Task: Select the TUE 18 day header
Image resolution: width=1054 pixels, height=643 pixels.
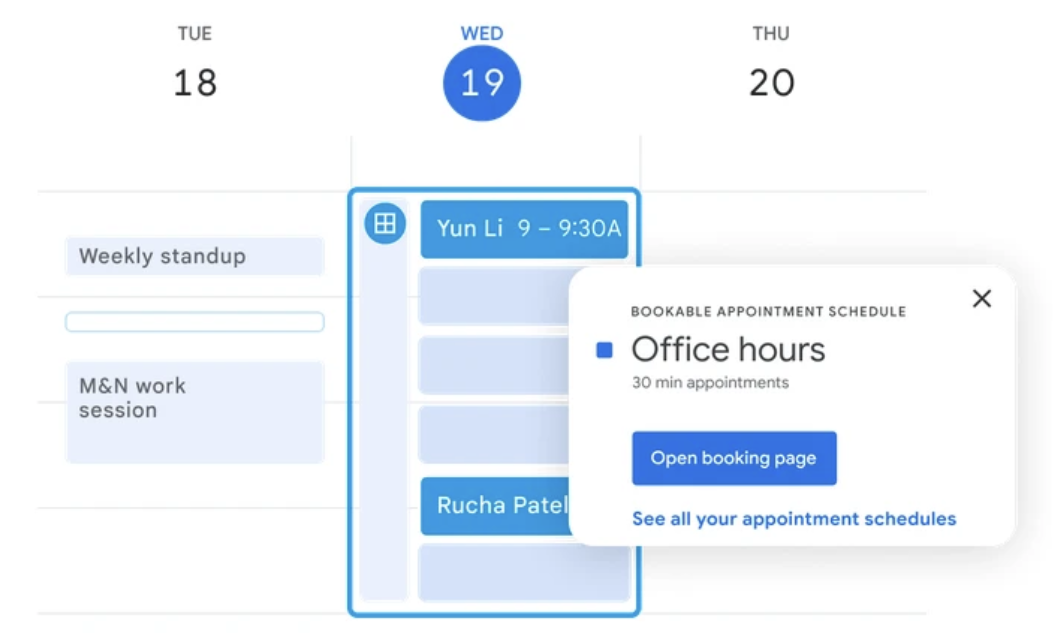Action: (194, 60)
